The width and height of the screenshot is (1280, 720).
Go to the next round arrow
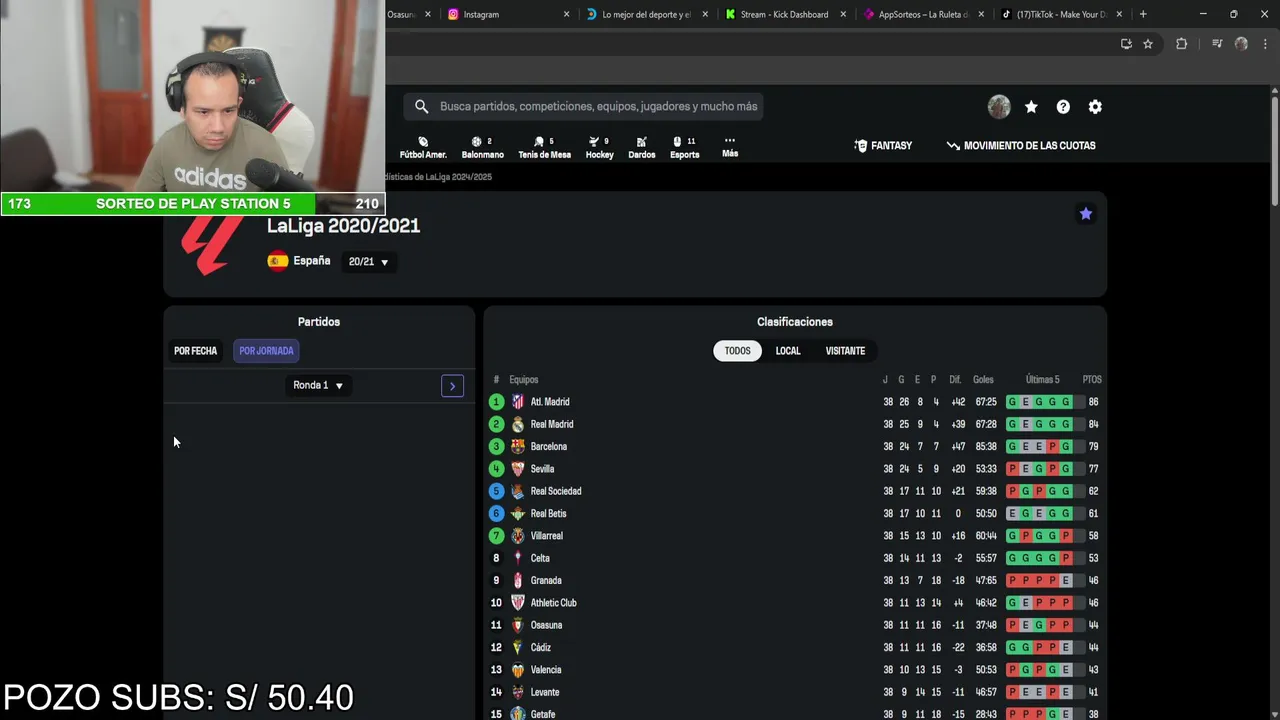(x=452, y=386)
